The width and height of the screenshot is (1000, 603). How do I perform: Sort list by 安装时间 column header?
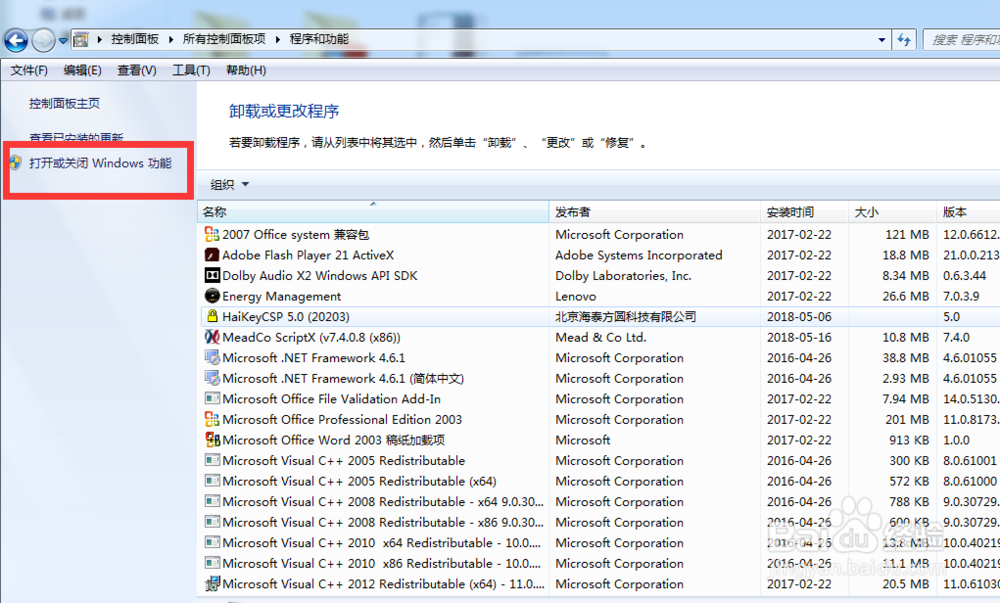pos(792,212)
